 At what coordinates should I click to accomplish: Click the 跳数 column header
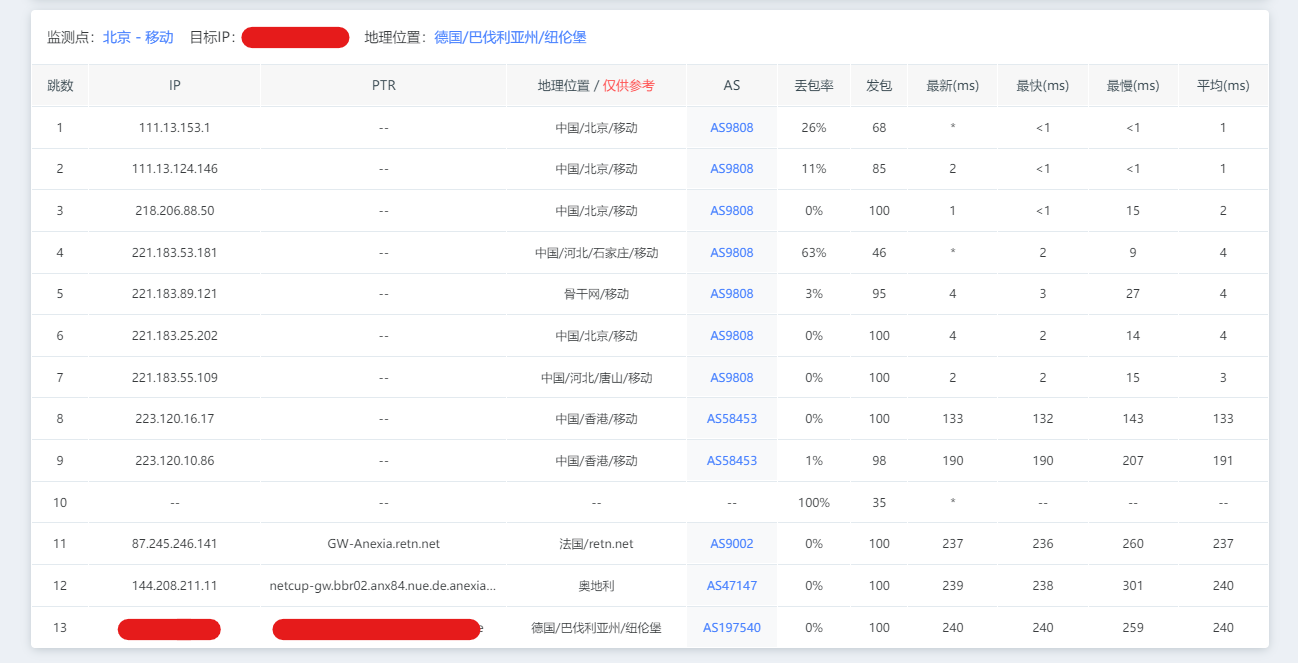[60, 86]
